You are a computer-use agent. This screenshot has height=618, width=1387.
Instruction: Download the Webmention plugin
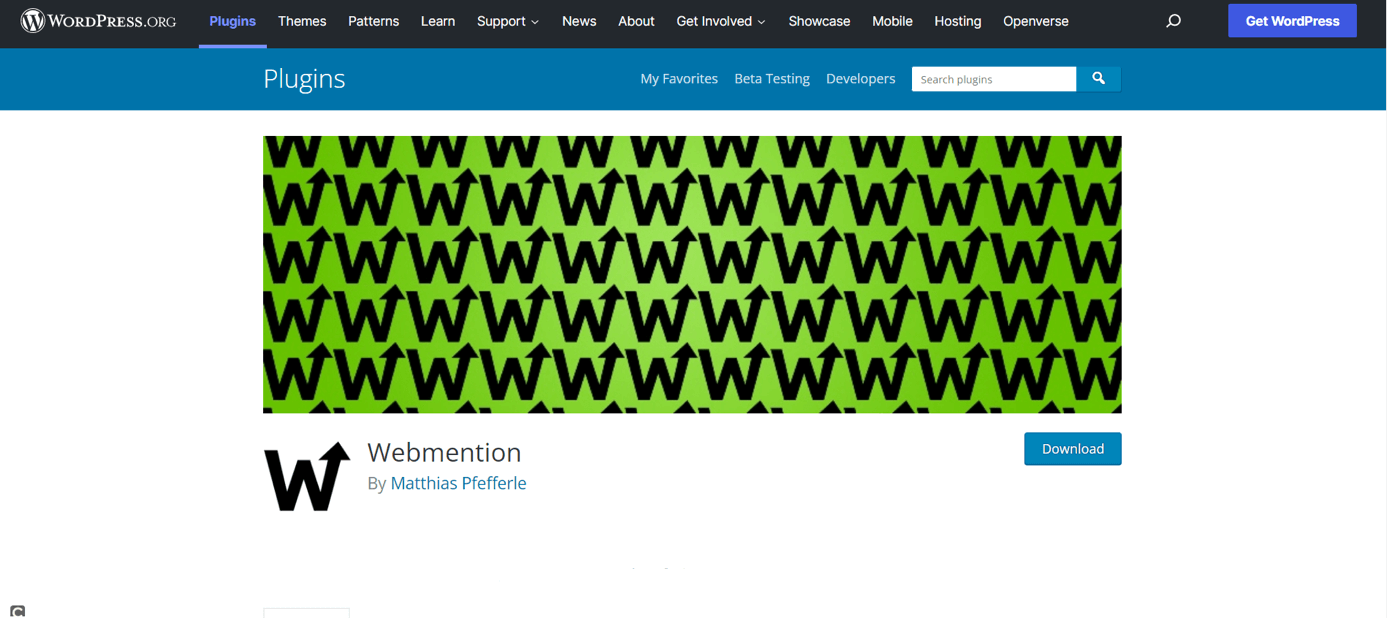[1072, 449]
